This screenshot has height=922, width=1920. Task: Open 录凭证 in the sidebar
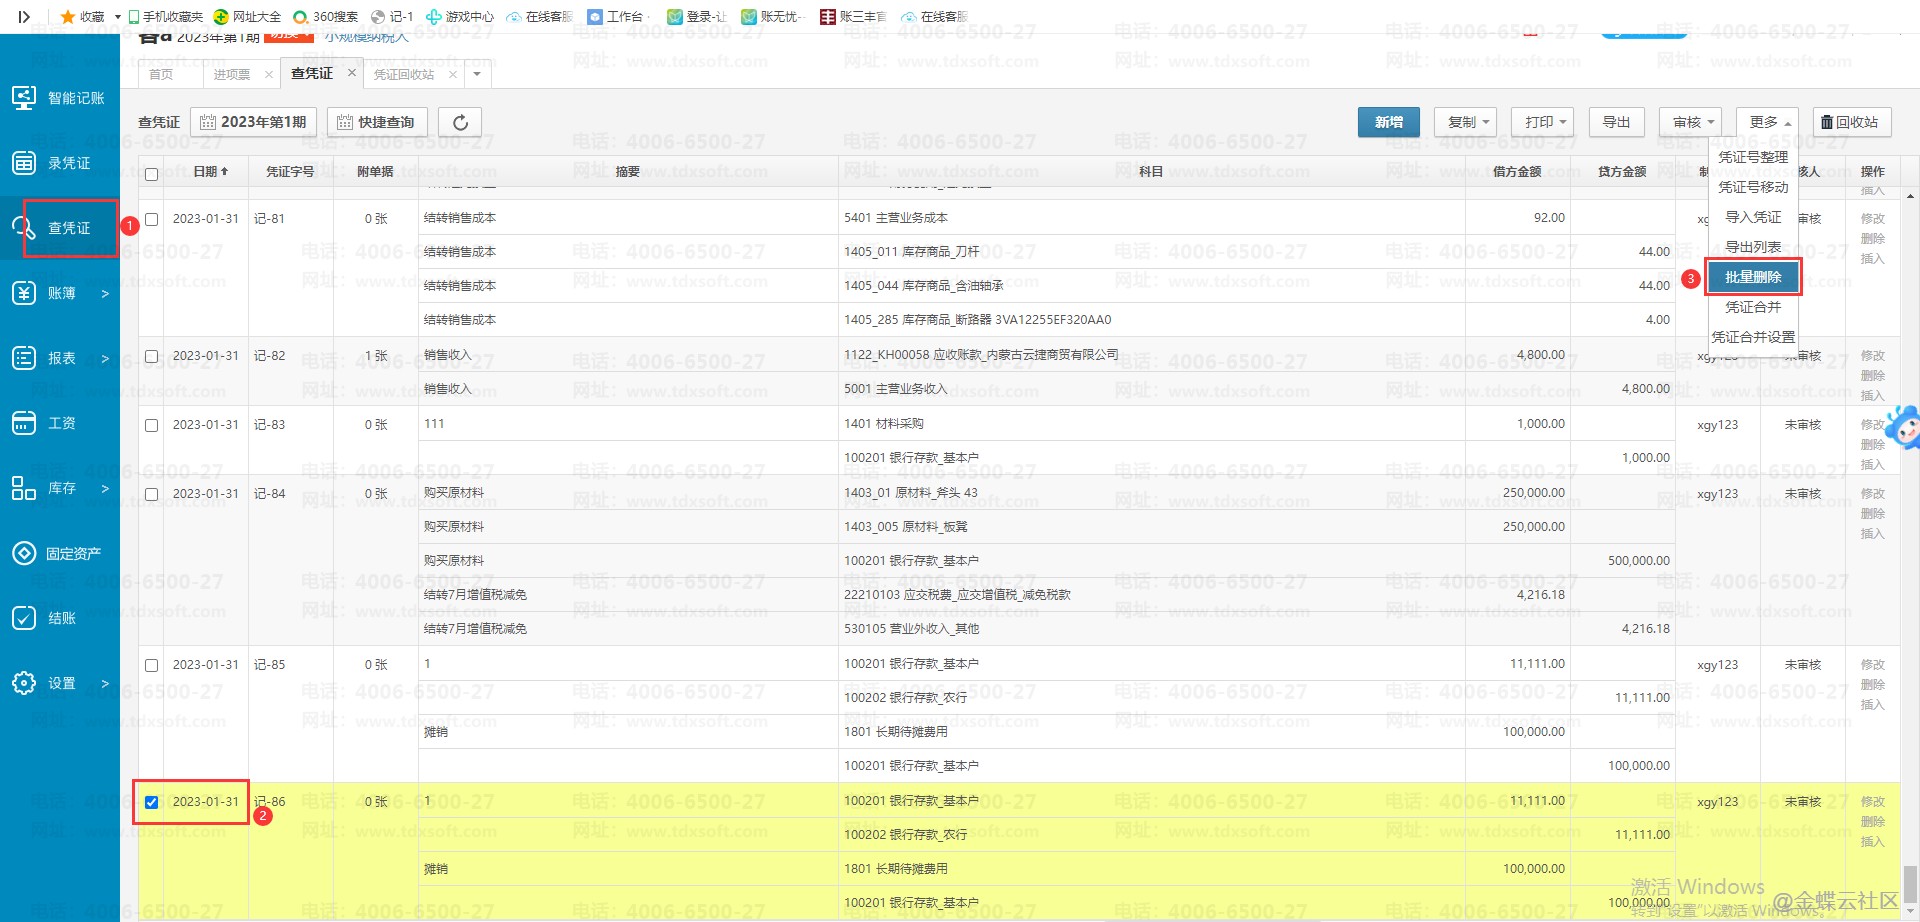[60, 163]
